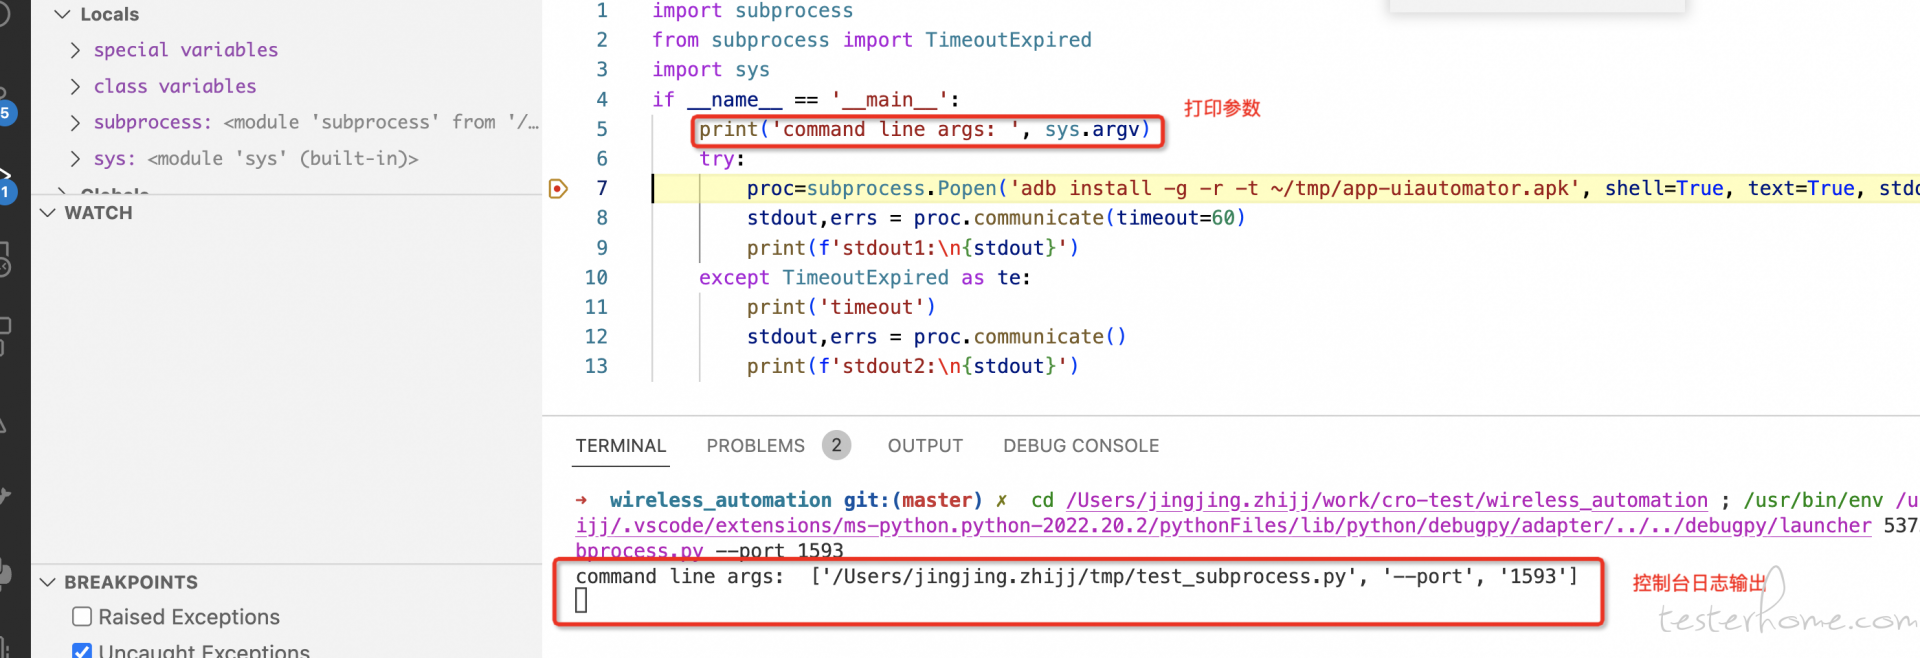Click the 'stdout1' print statement on line 9
Screen dimensions: 1920x658
(x=913, y=248)
